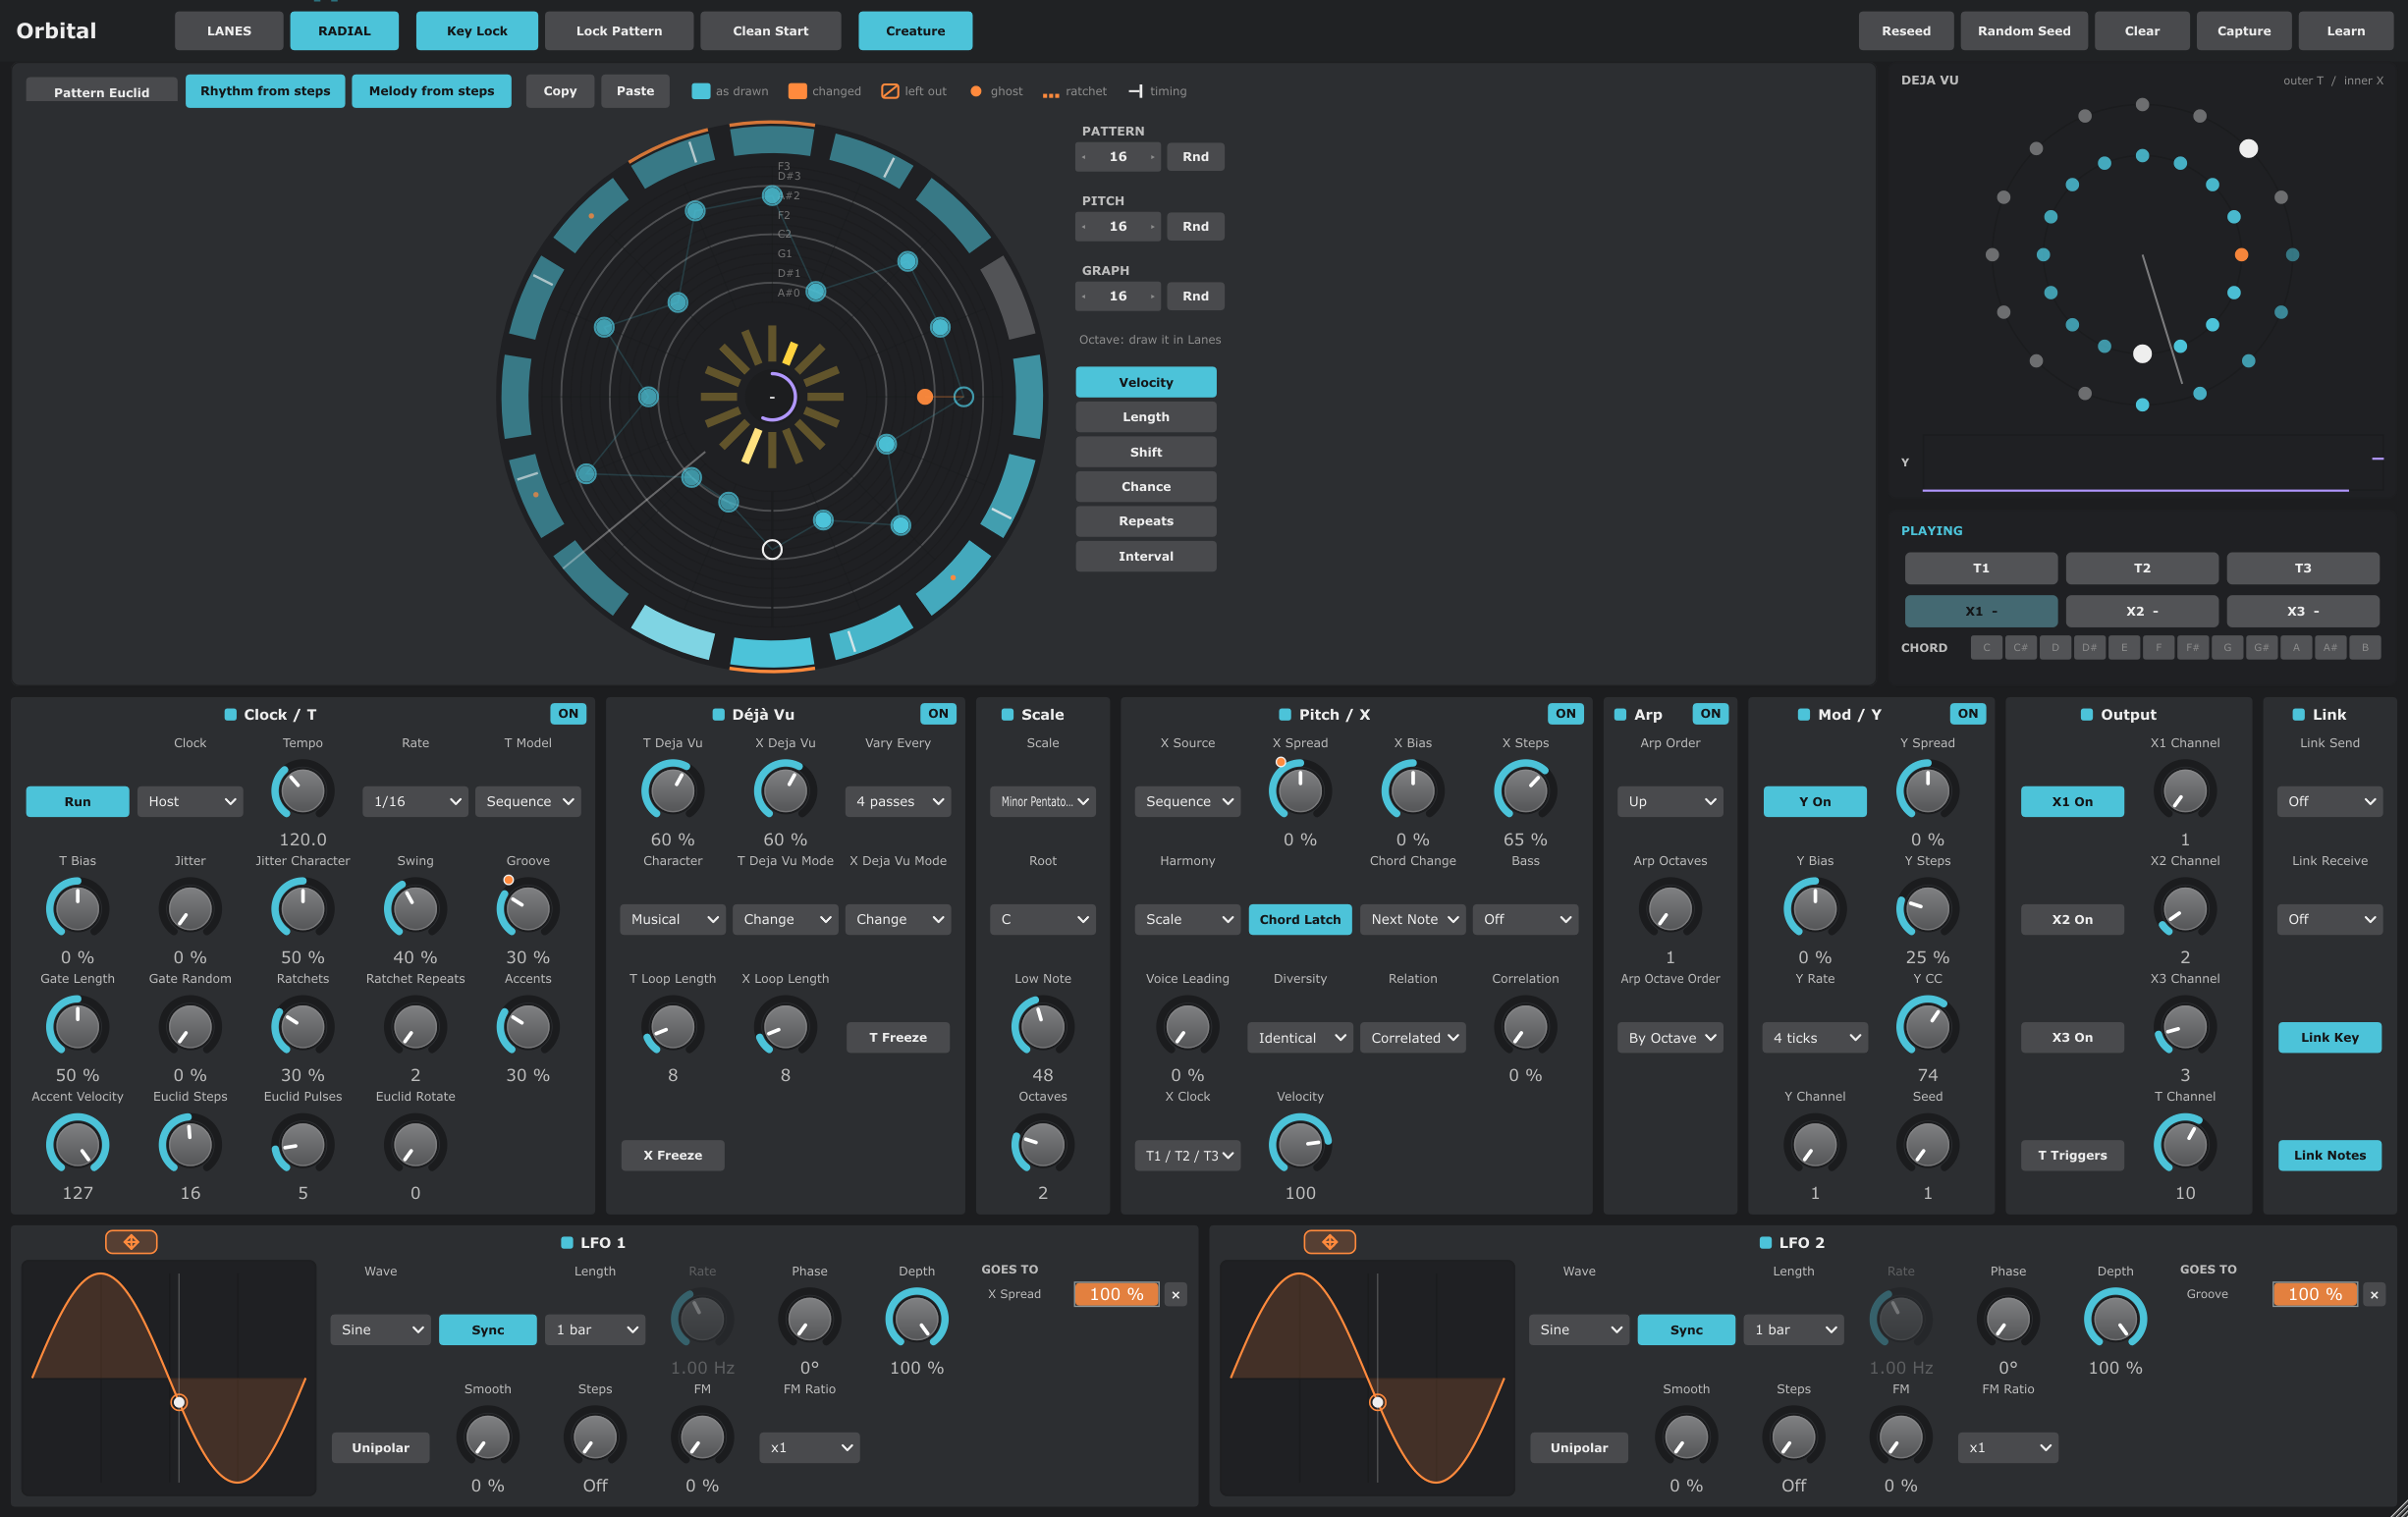Open the Arp Order Up dropdown
This screenshot has height=1517, width=2408.
[1670, 801]
